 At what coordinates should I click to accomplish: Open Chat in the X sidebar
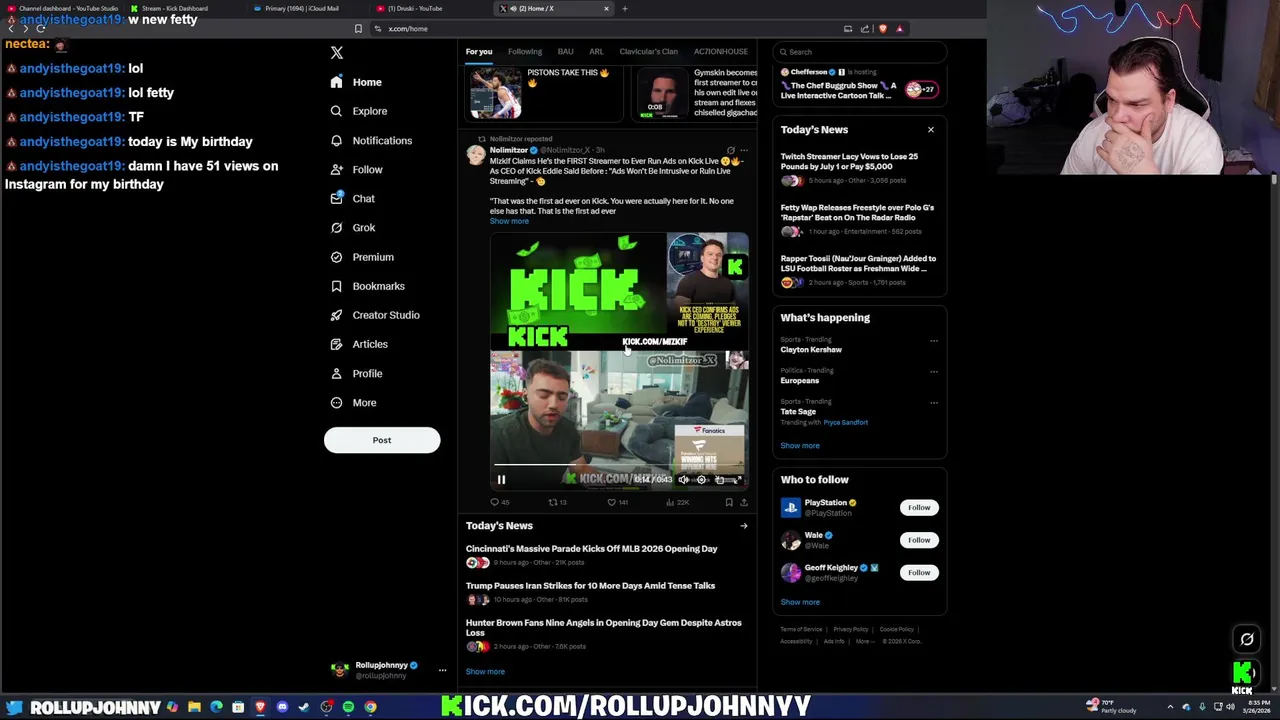353,199
